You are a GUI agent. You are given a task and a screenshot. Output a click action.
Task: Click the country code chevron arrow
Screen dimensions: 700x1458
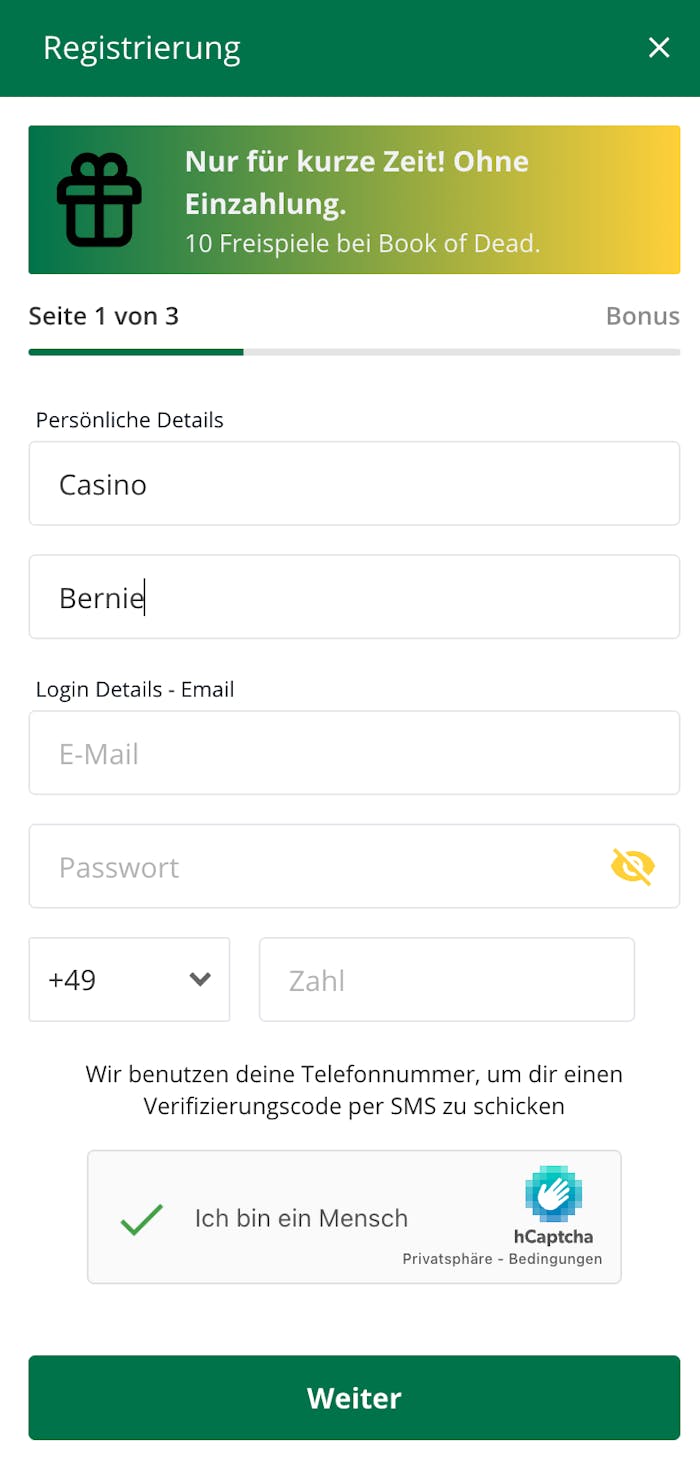point(200,980)
